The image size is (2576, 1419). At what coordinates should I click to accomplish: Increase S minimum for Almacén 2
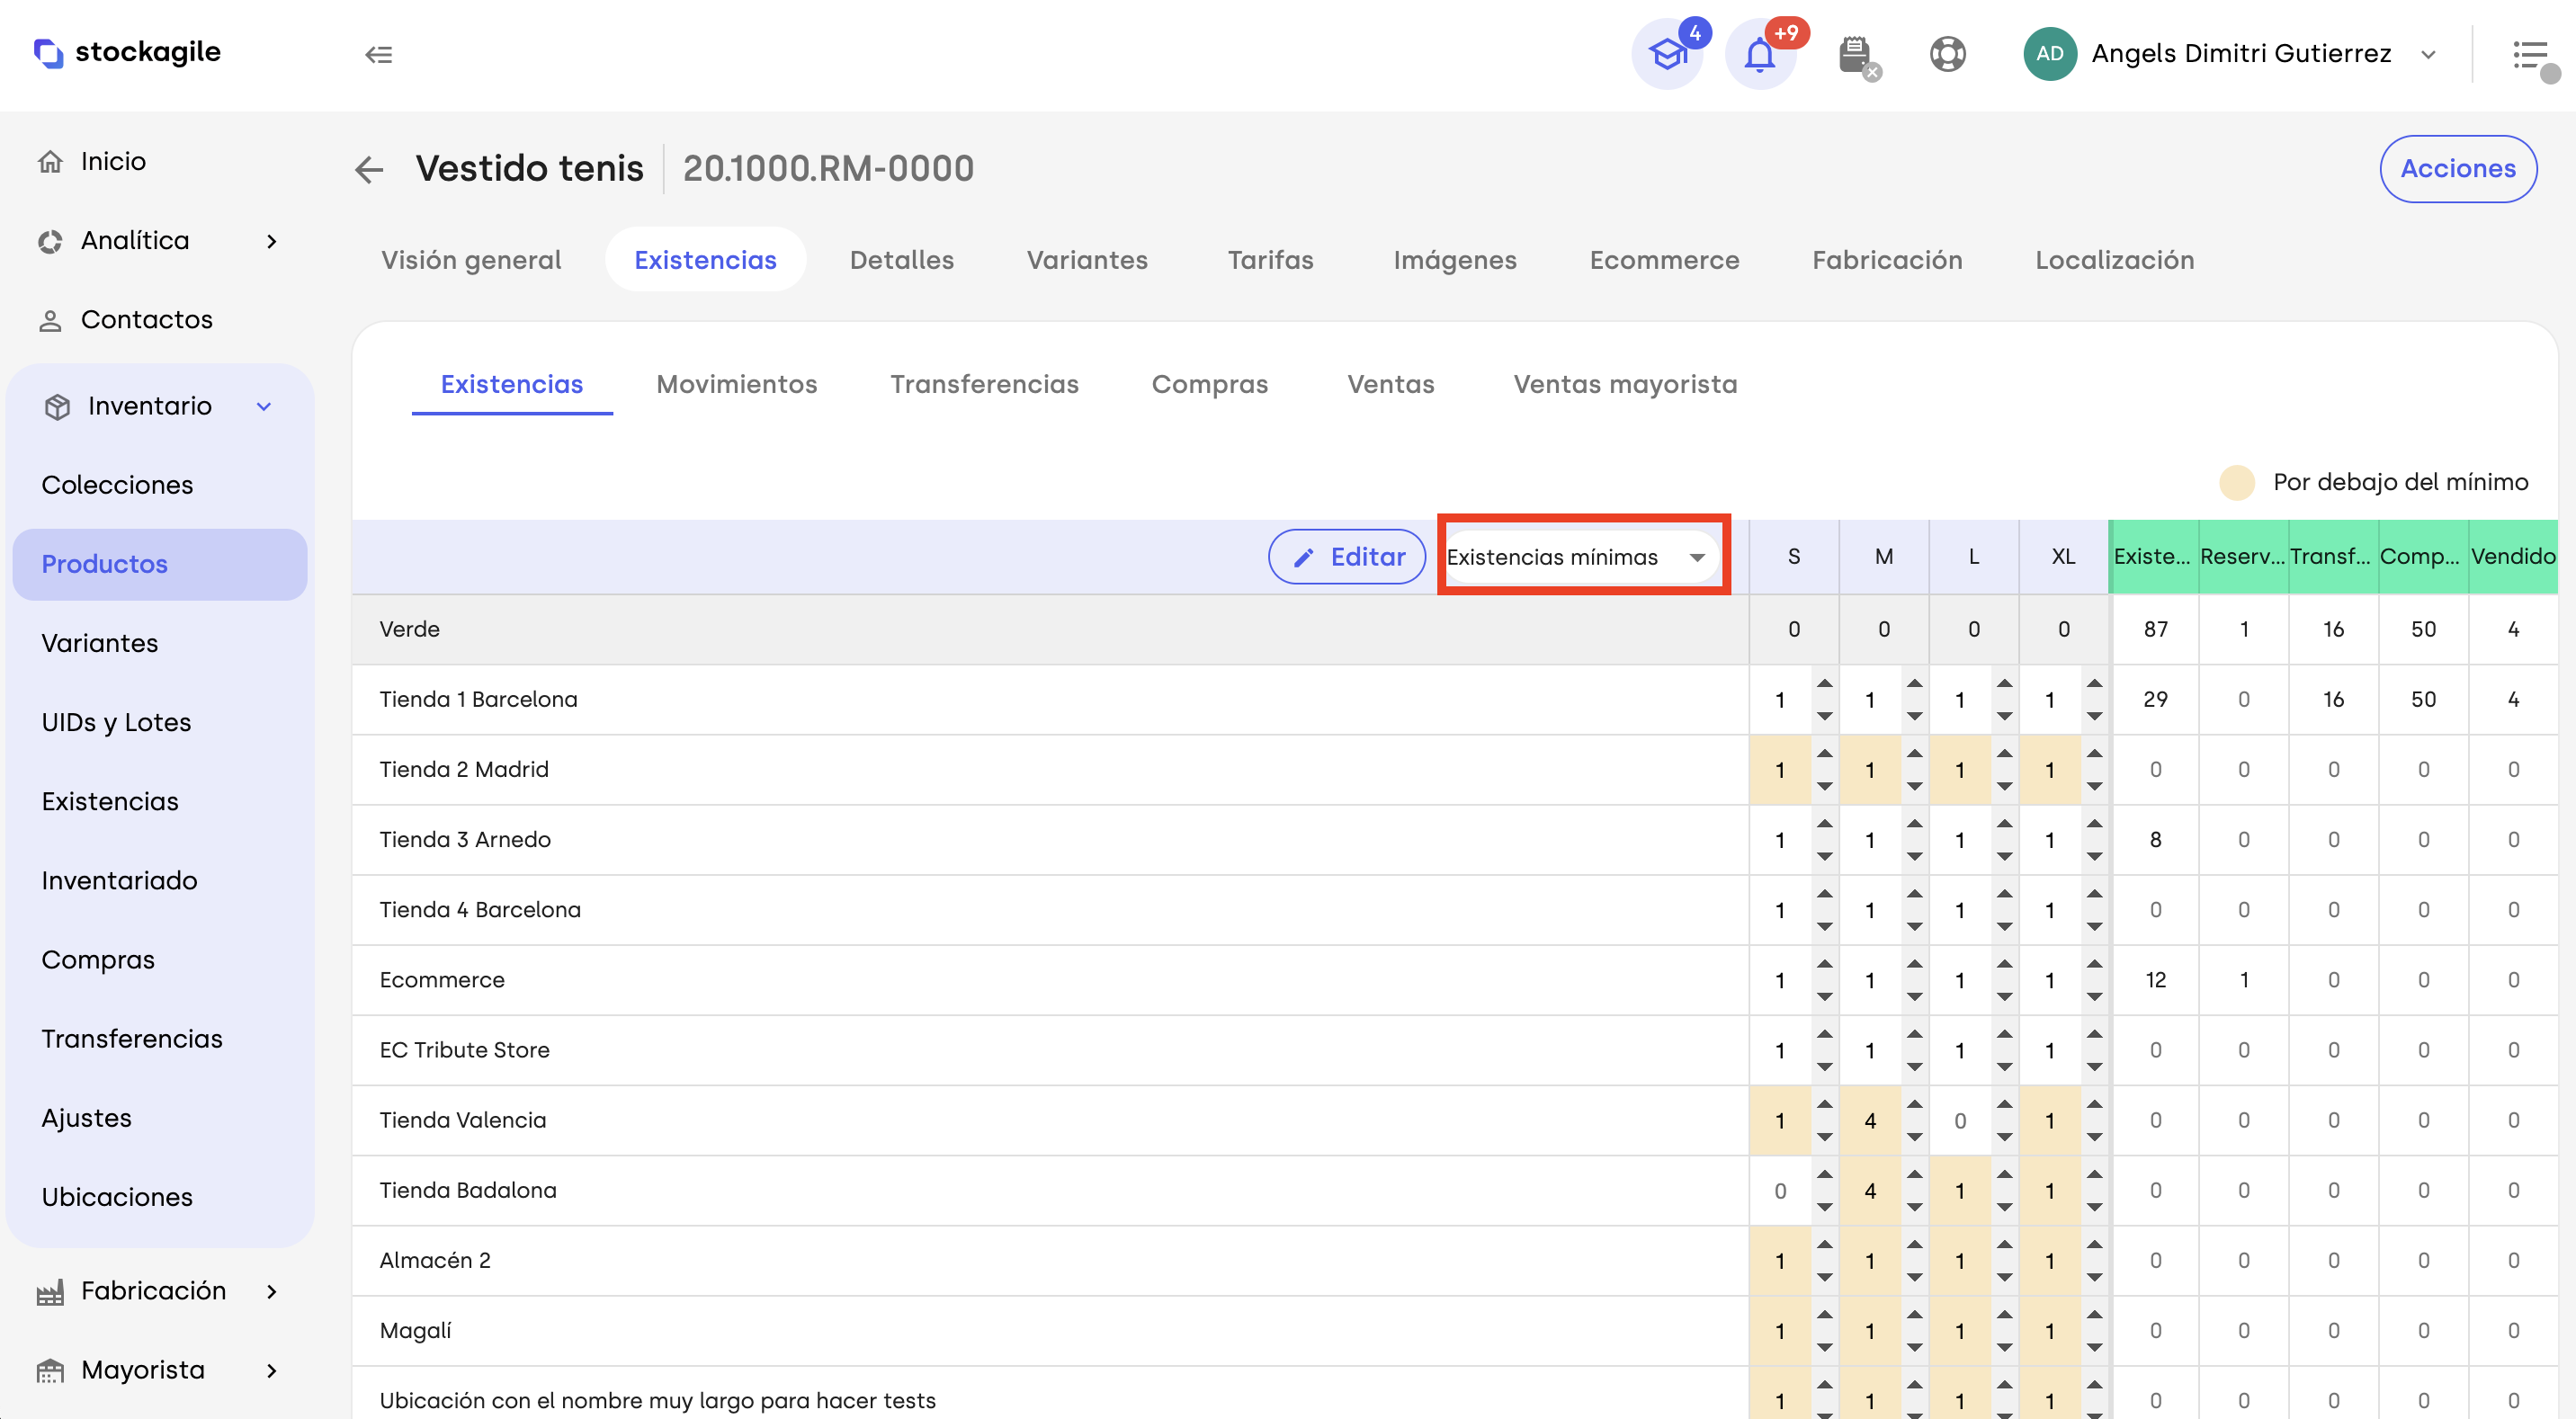click(x=1824, y=1245)
